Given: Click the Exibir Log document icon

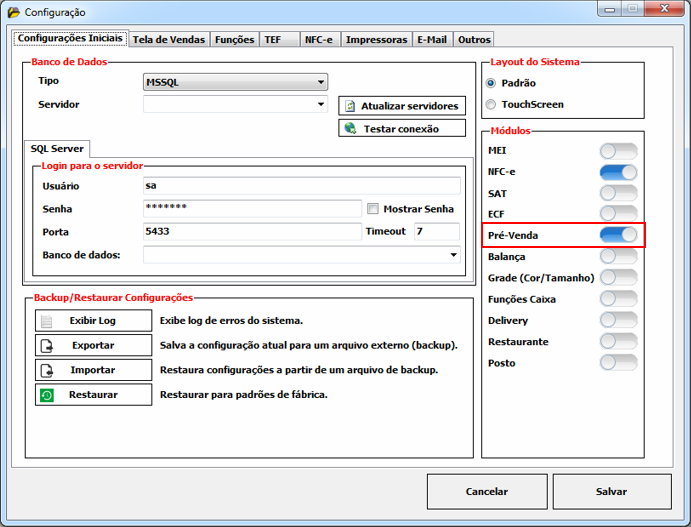Looking at the screenshot, I should click(x=46, y=321).
